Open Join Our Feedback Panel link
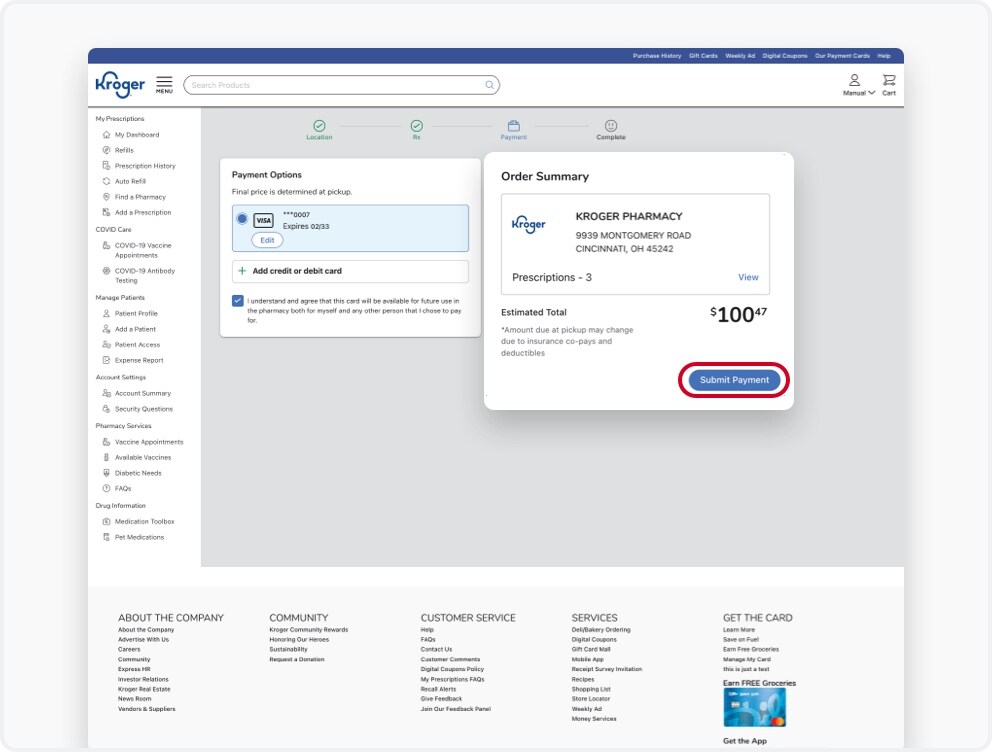Image resolution: width=992 pixels, height=752 pixels. 456,709
